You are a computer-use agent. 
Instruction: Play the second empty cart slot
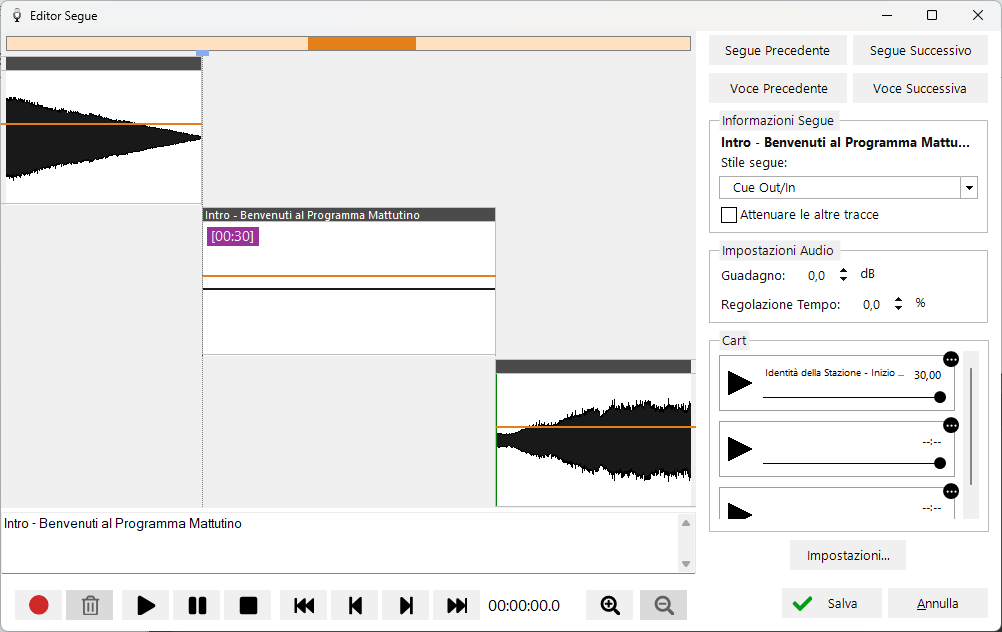click(x=740, y=449)
